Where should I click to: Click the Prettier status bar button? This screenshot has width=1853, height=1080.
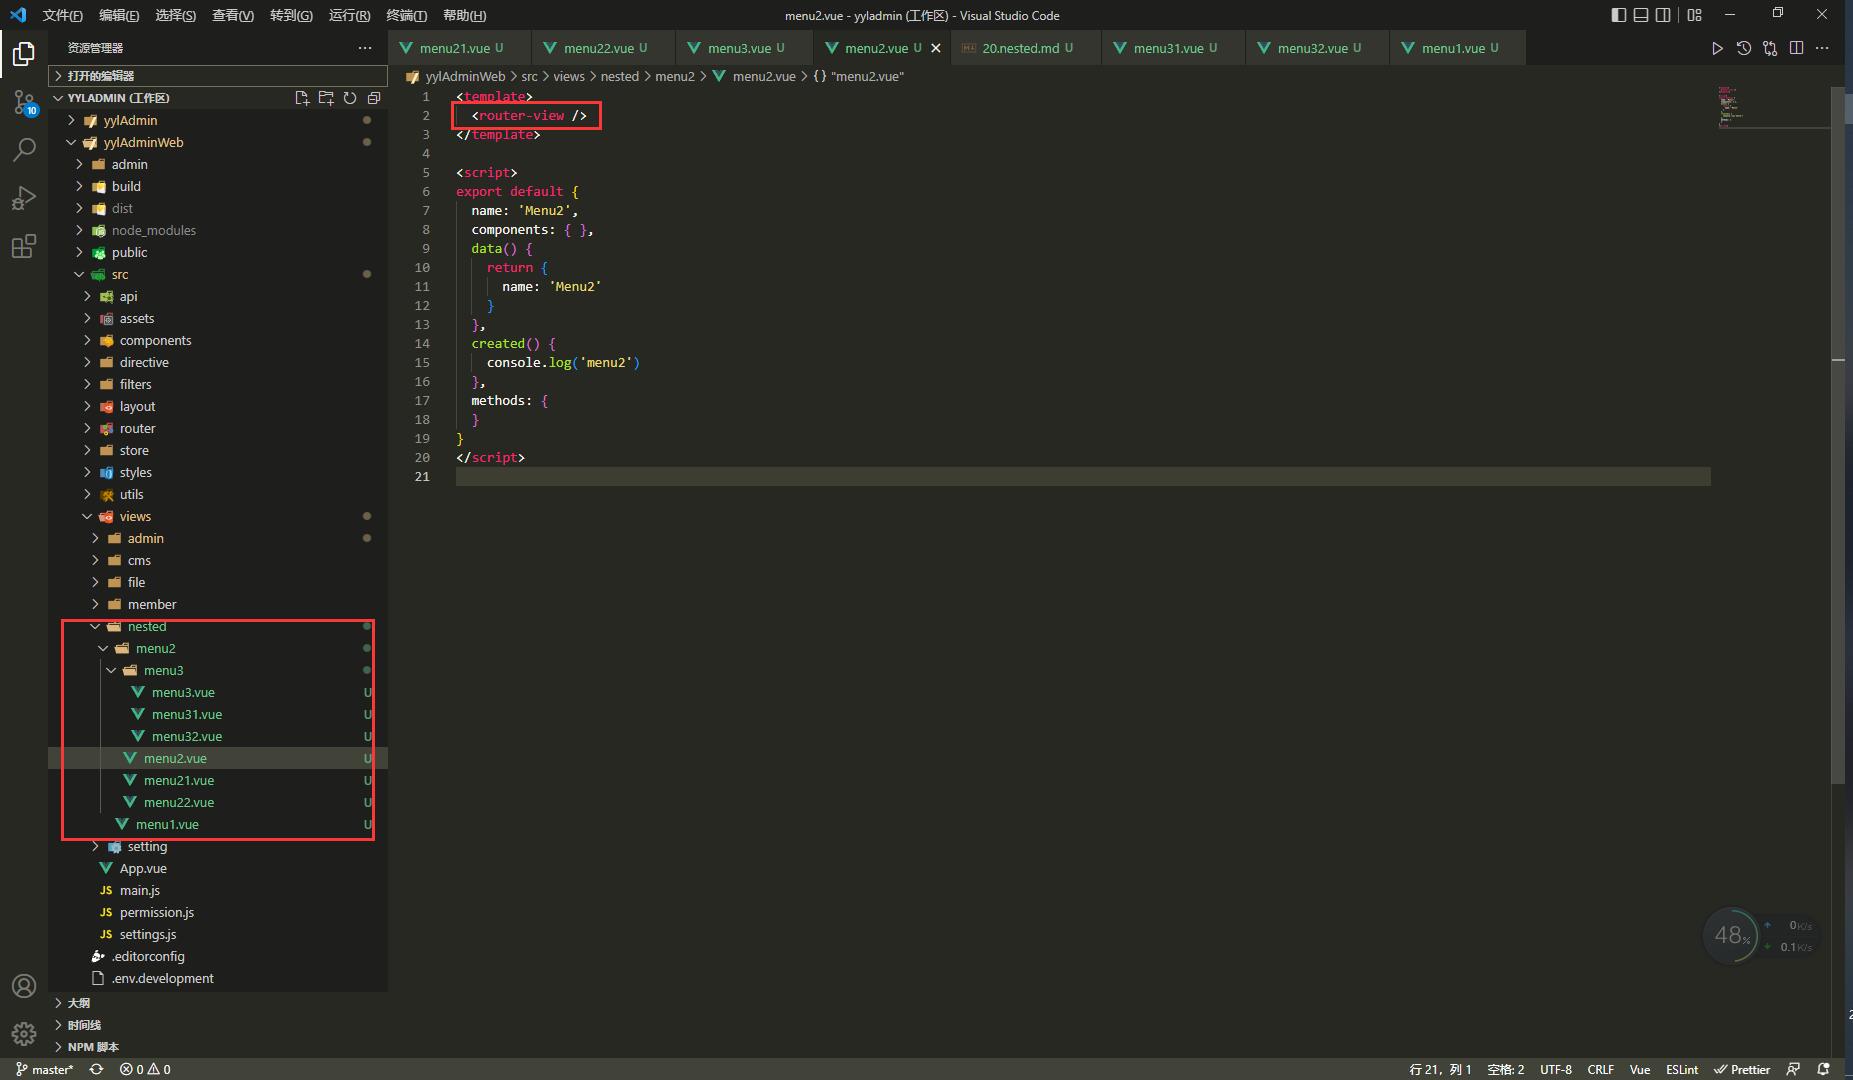pos(1741,1069)
